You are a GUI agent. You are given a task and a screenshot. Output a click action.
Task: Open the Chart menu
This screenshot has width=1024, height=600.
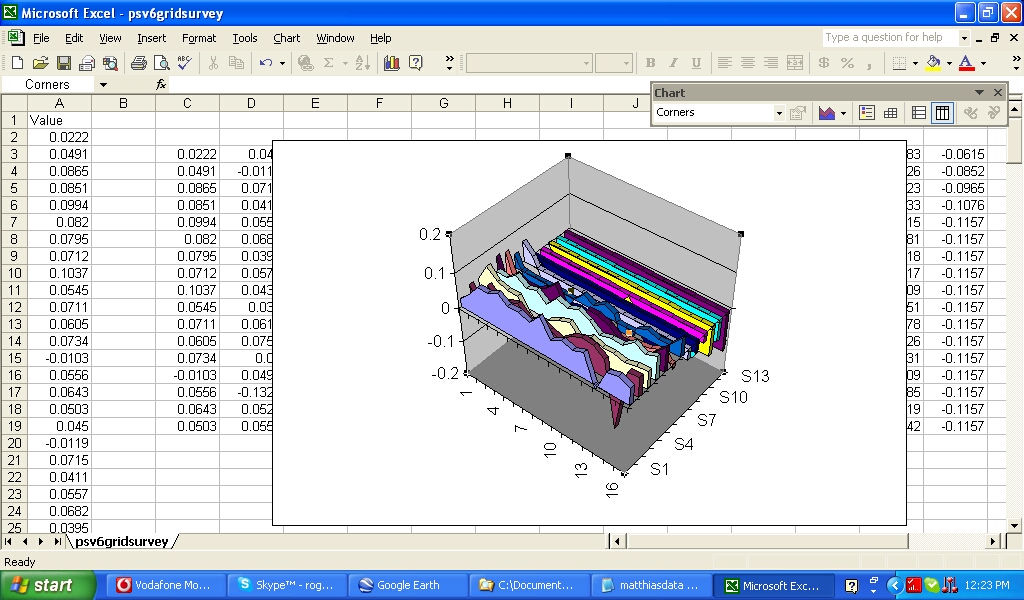click(x=286, y=38)
